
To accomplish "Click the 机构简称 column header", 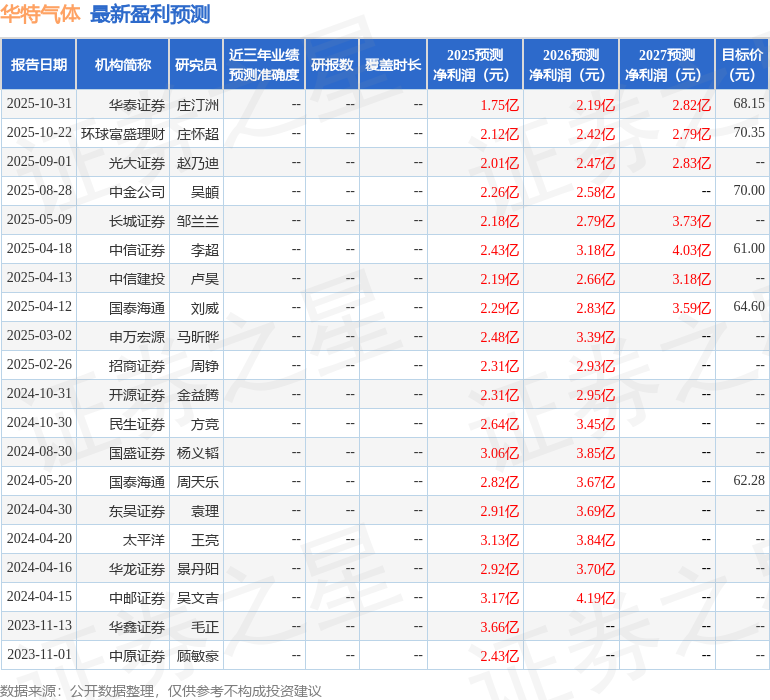I will pos(122,65).
